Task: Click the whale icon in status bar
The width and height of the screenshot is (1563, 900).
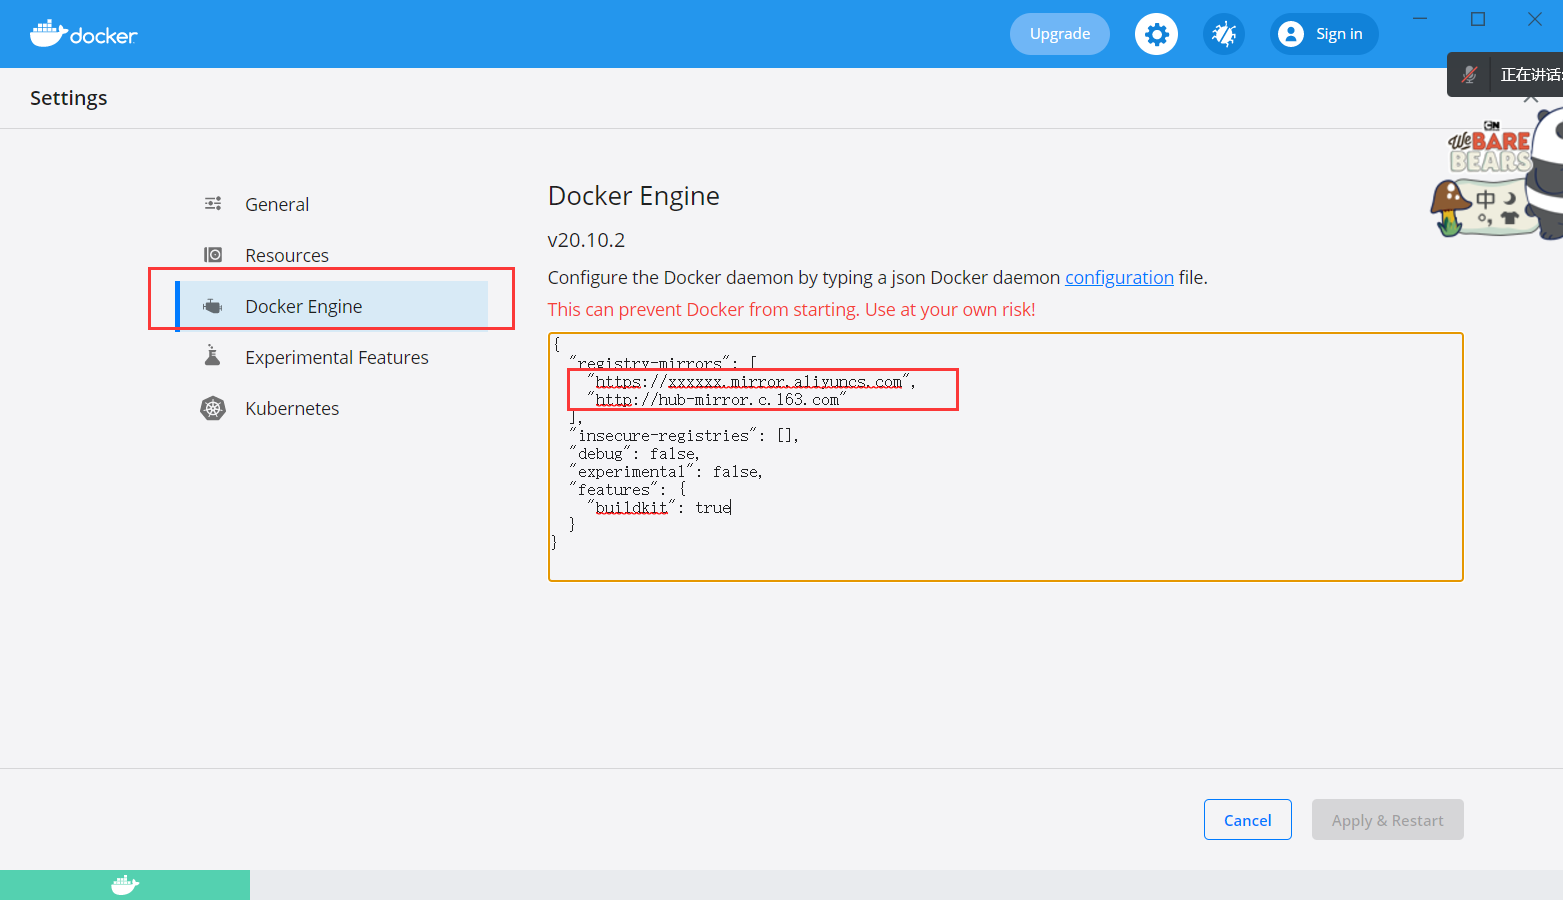Action: (125, 885)
